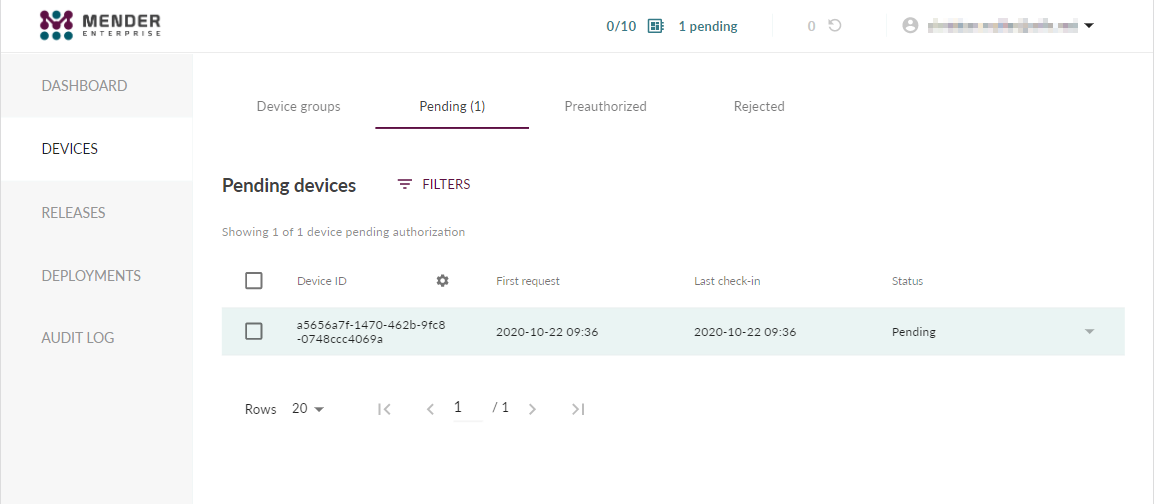The width and height of the screenshot is (1154, 504).
Task: Click the '1 pending' link in header
Action: pos(708,26)
